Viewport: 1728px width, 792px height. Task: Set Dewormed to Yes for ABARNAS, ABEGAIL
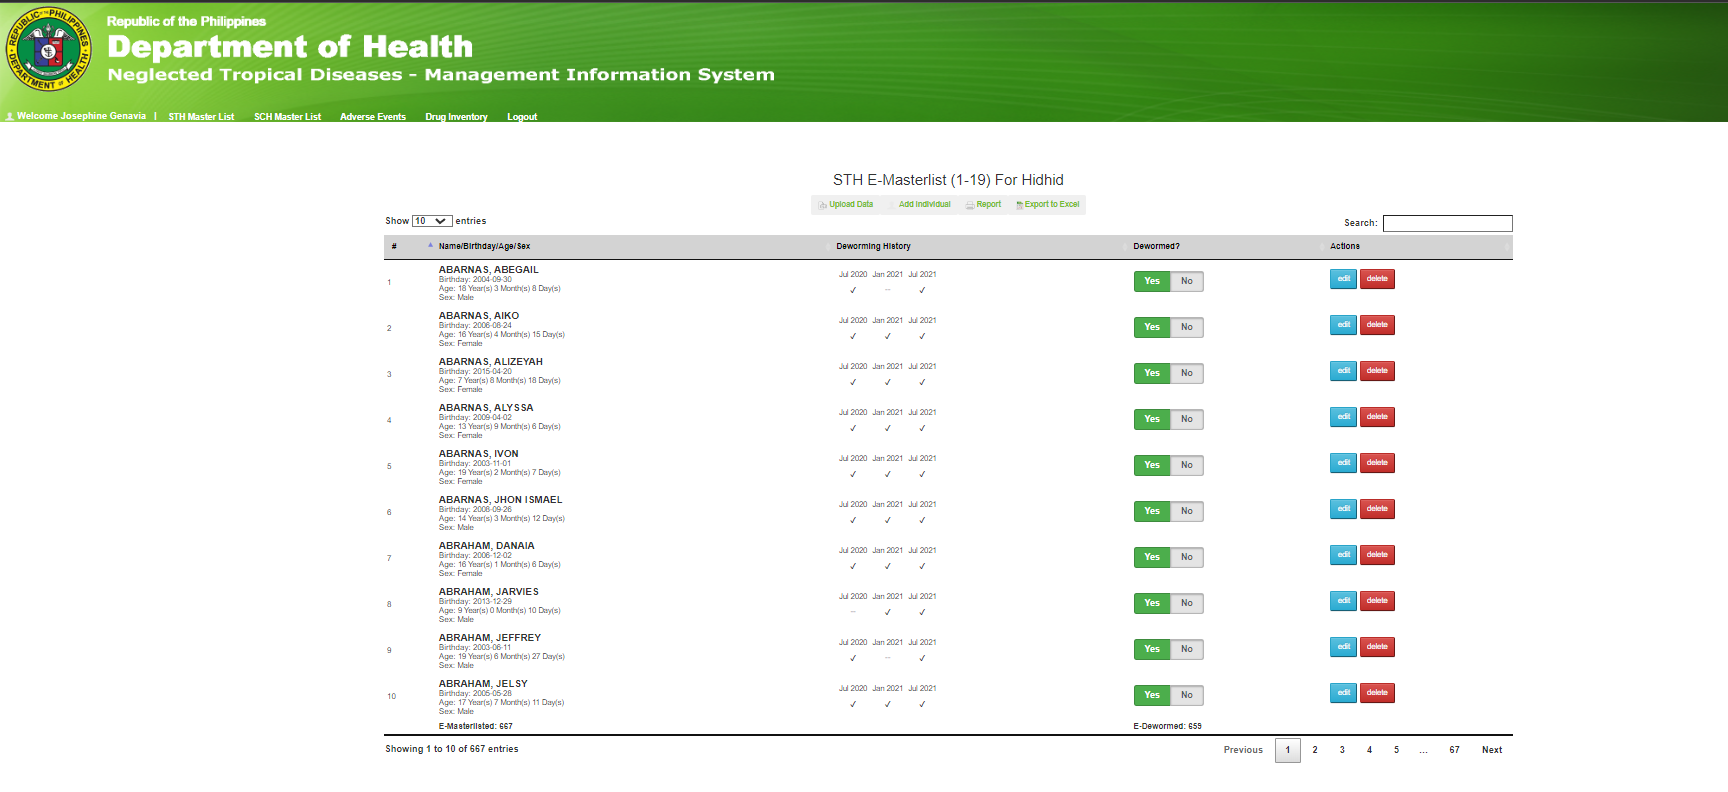1152,281
